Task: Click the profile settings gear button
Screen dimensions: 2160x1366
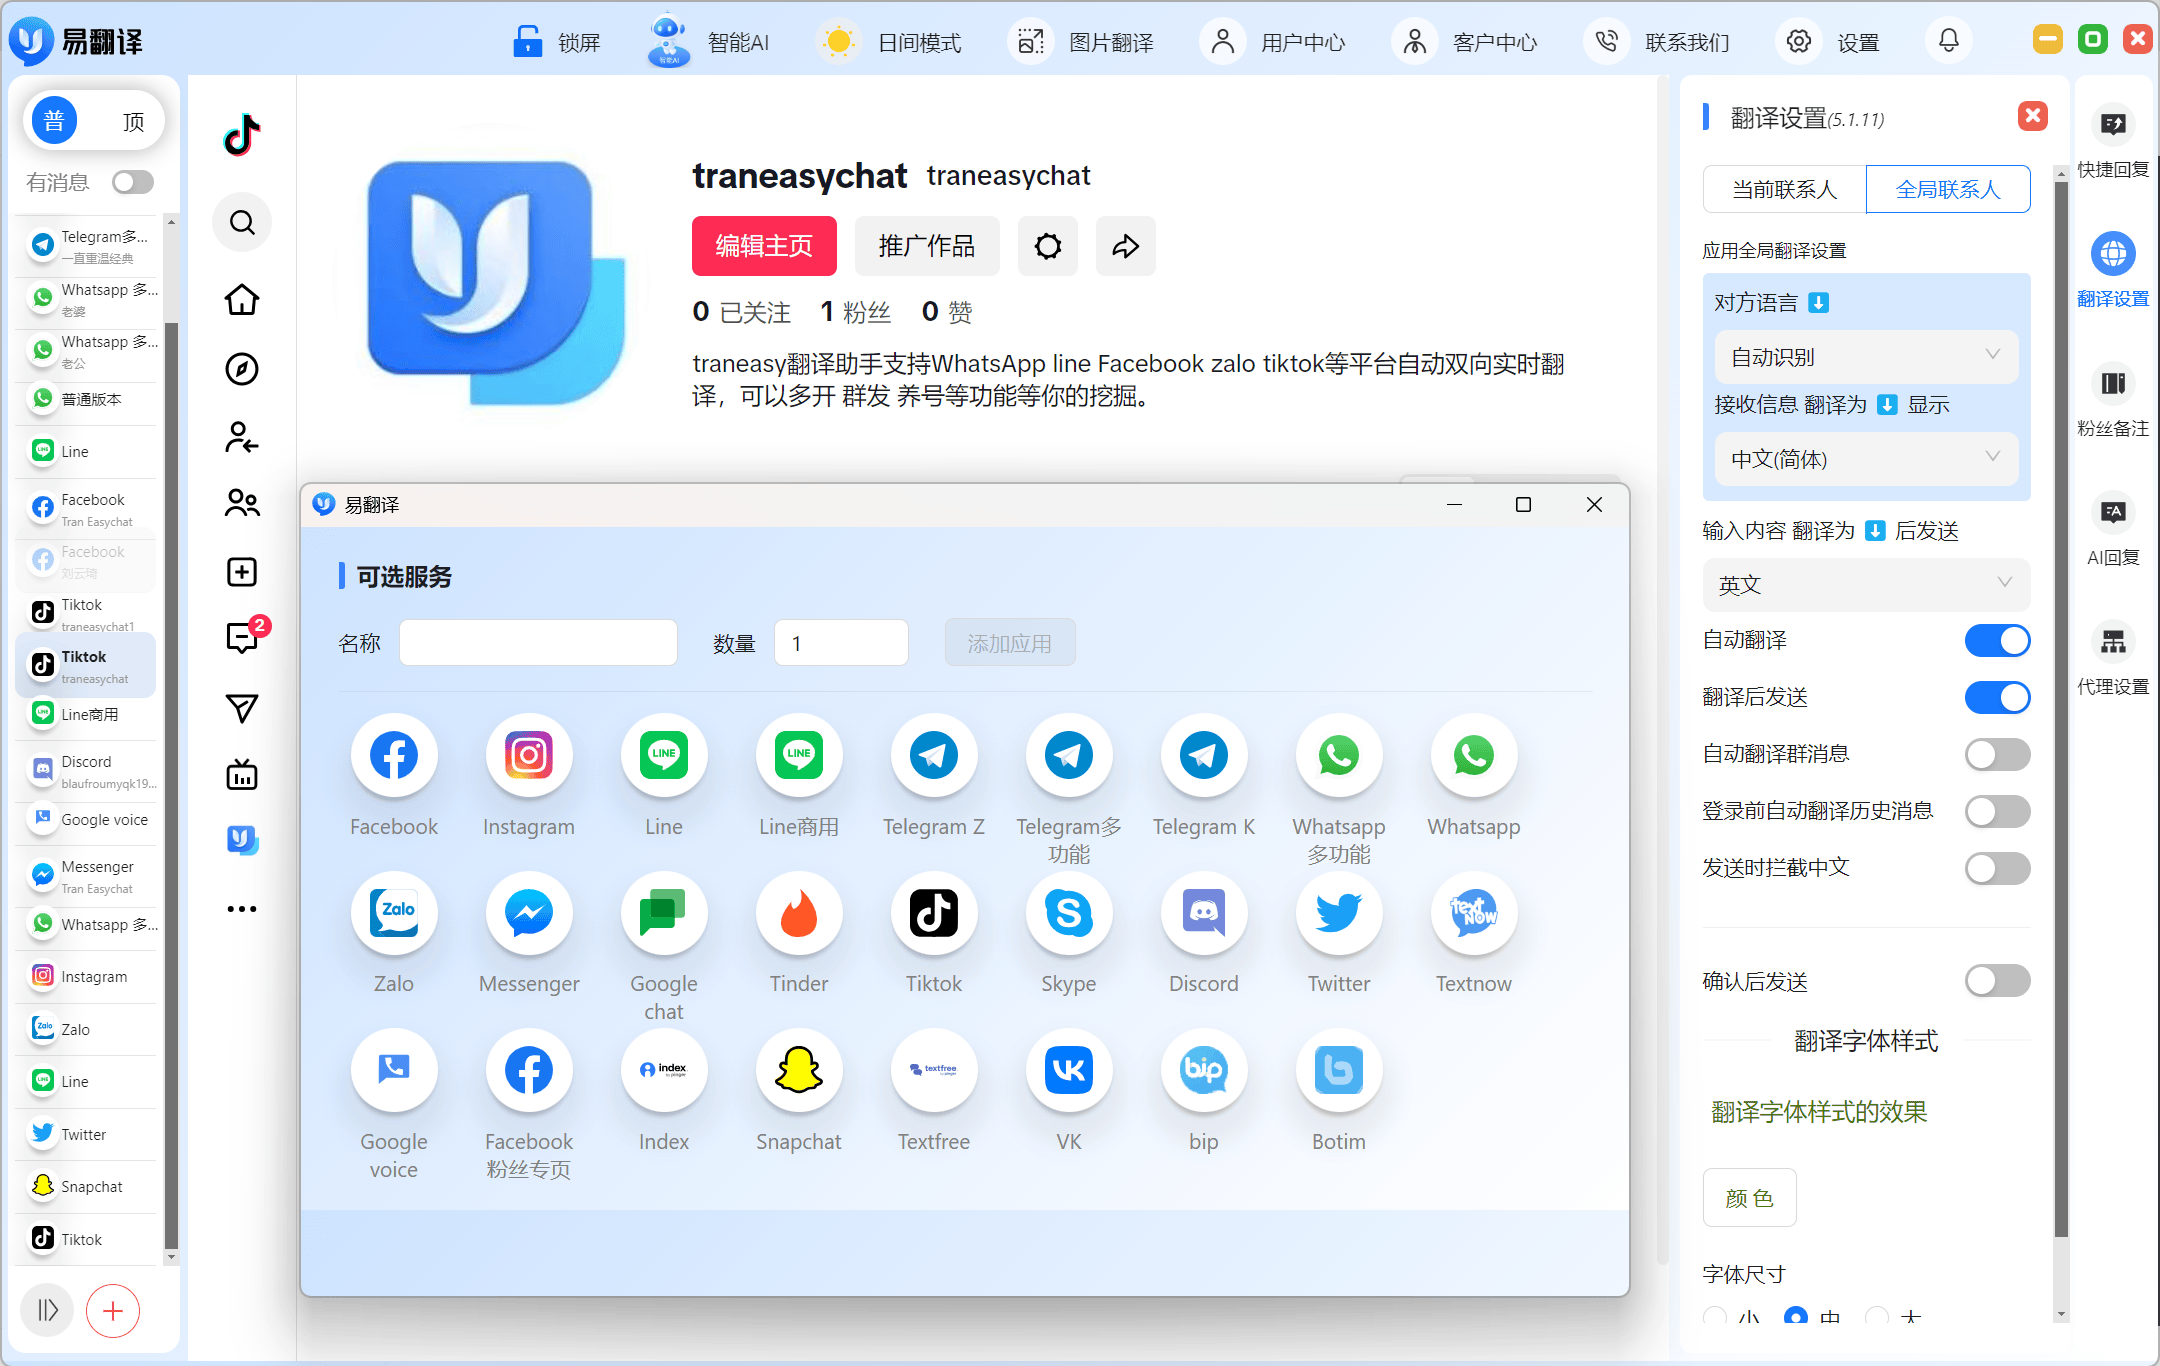Action: coord(1048,246)
